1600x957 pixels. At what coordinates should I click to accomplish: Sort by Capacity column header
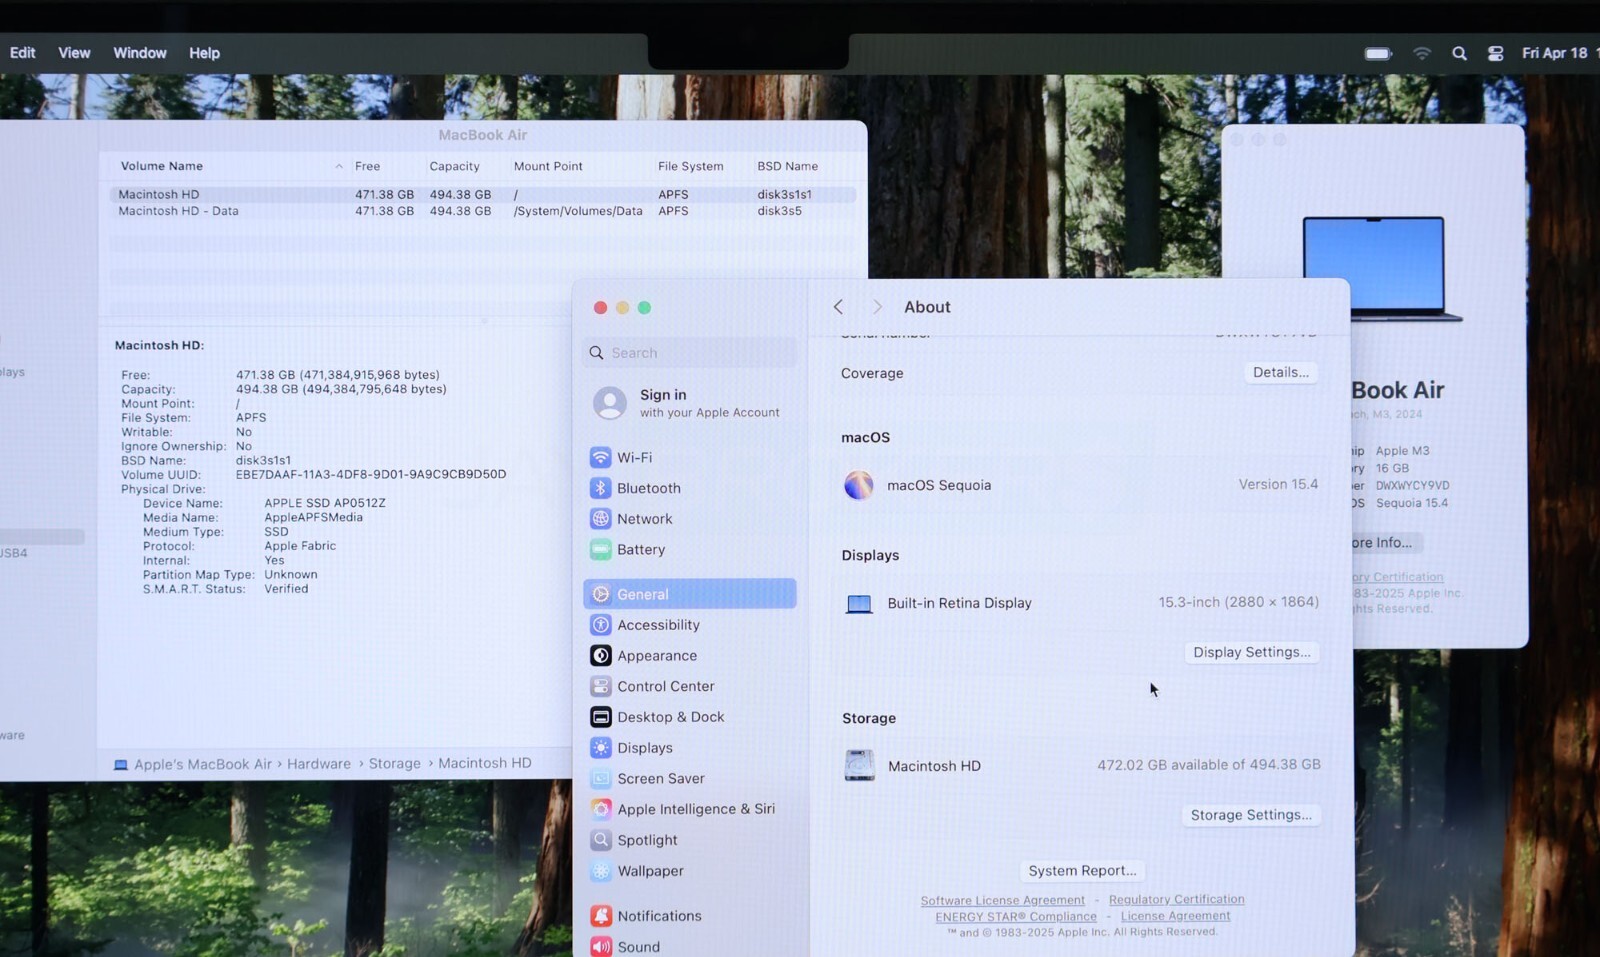click(454, 166)
